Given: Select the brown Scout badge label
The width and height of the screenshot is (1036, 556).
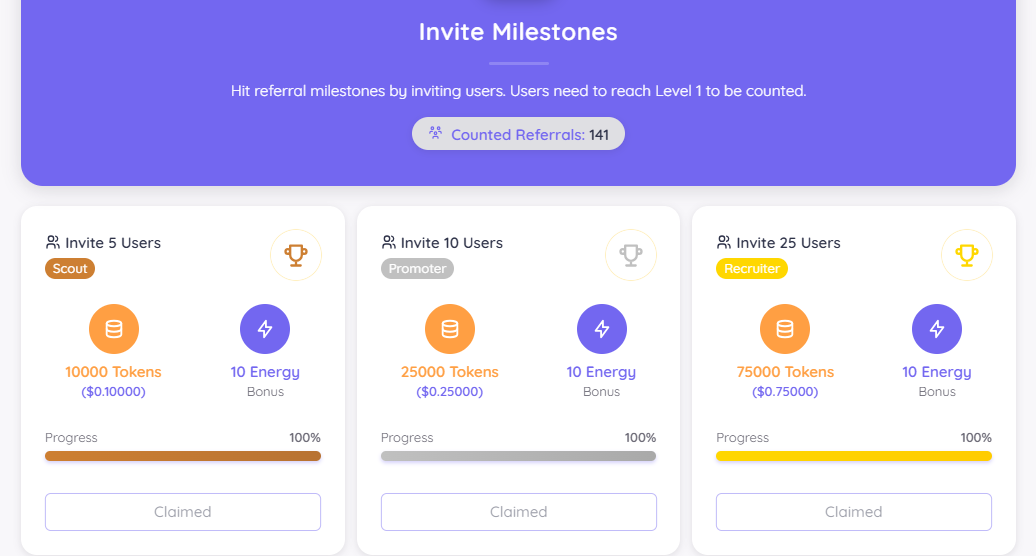Looking at the screenshot, I should pos(70,268).
